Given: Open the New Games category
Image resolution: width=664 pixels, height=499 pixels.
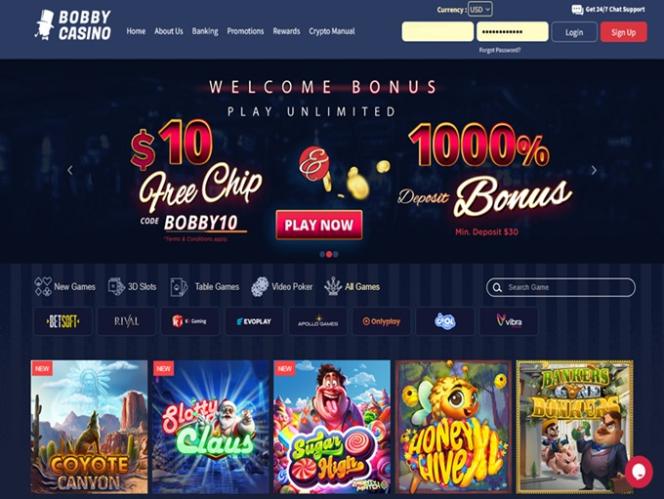Looking at the screenshot, I should (65, 287).
